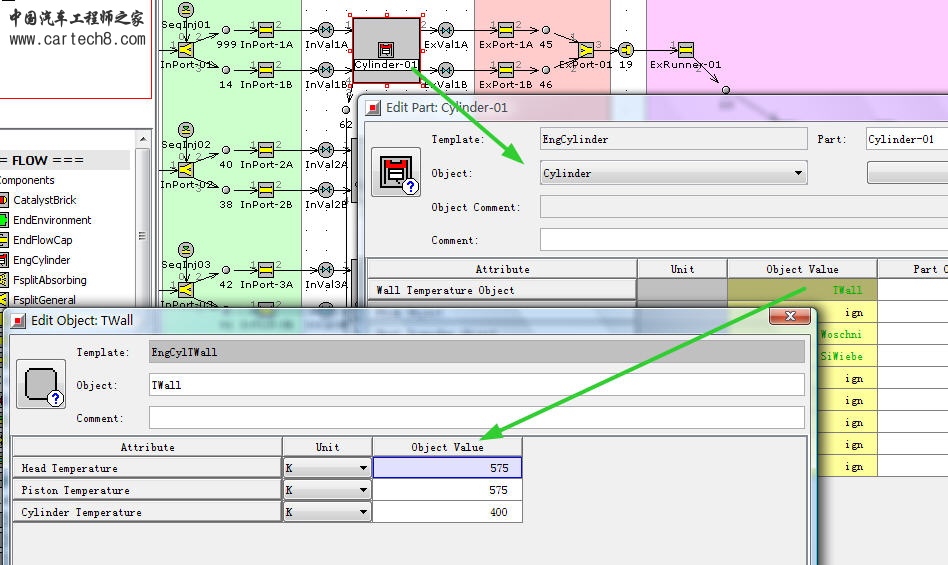Select the SeqInj01 injector icon
Image resolution: width=948 pixels, height=565 pixels.
(186, 9)
